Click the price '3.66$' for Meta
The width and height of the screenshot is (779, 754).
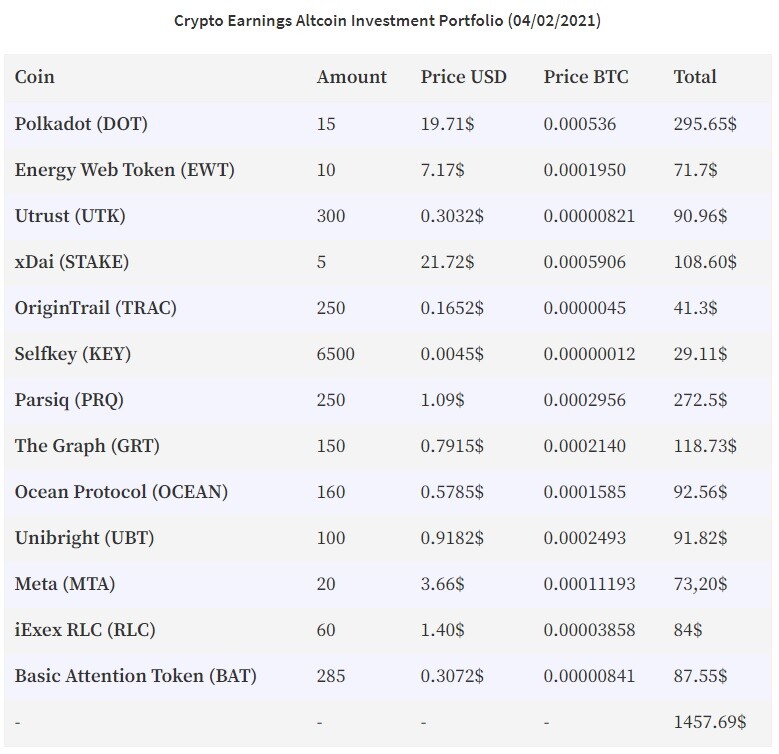(x=443, y=584)
